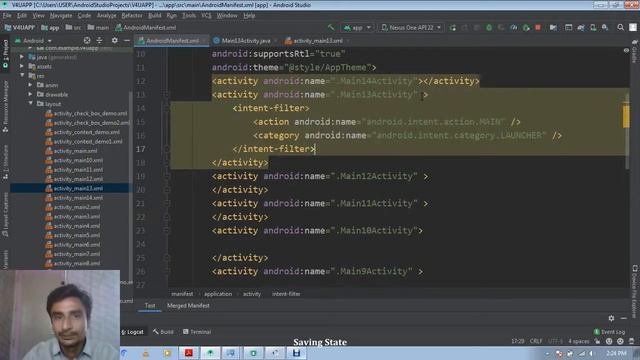This screenshot has height=360, width=640.
Task: Open the Nexus One API 22 device dropdown
Action: point(411,28)
